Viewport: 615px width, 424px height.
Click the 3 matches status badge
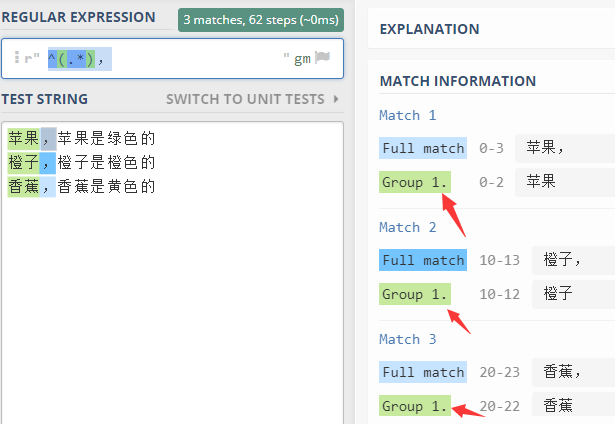coord(261,20)
